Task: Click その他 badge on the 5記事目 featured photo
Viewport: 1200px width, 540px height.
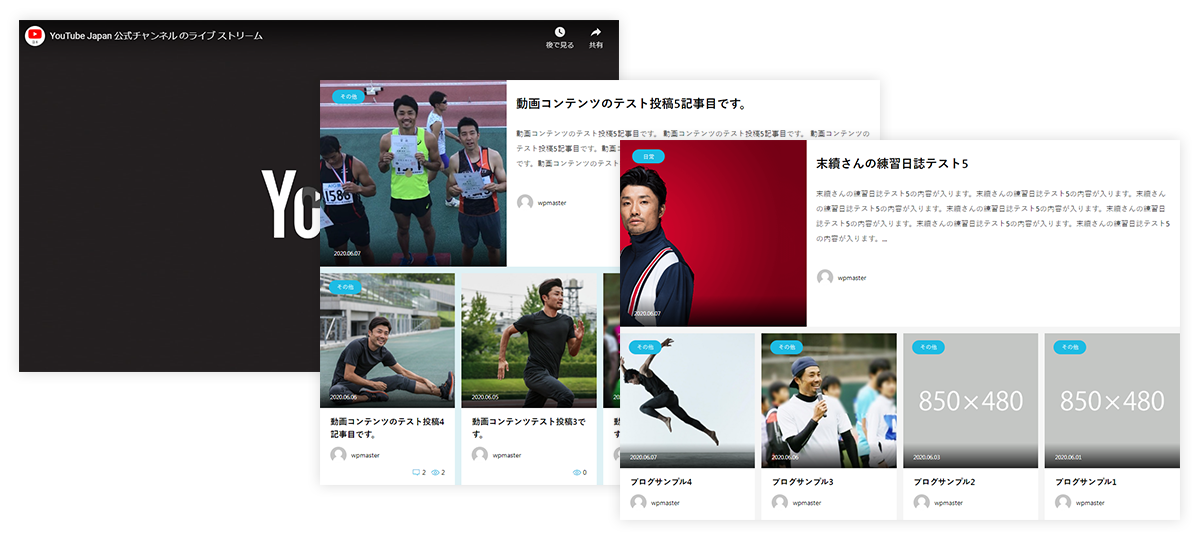Action: click(349, 96)
